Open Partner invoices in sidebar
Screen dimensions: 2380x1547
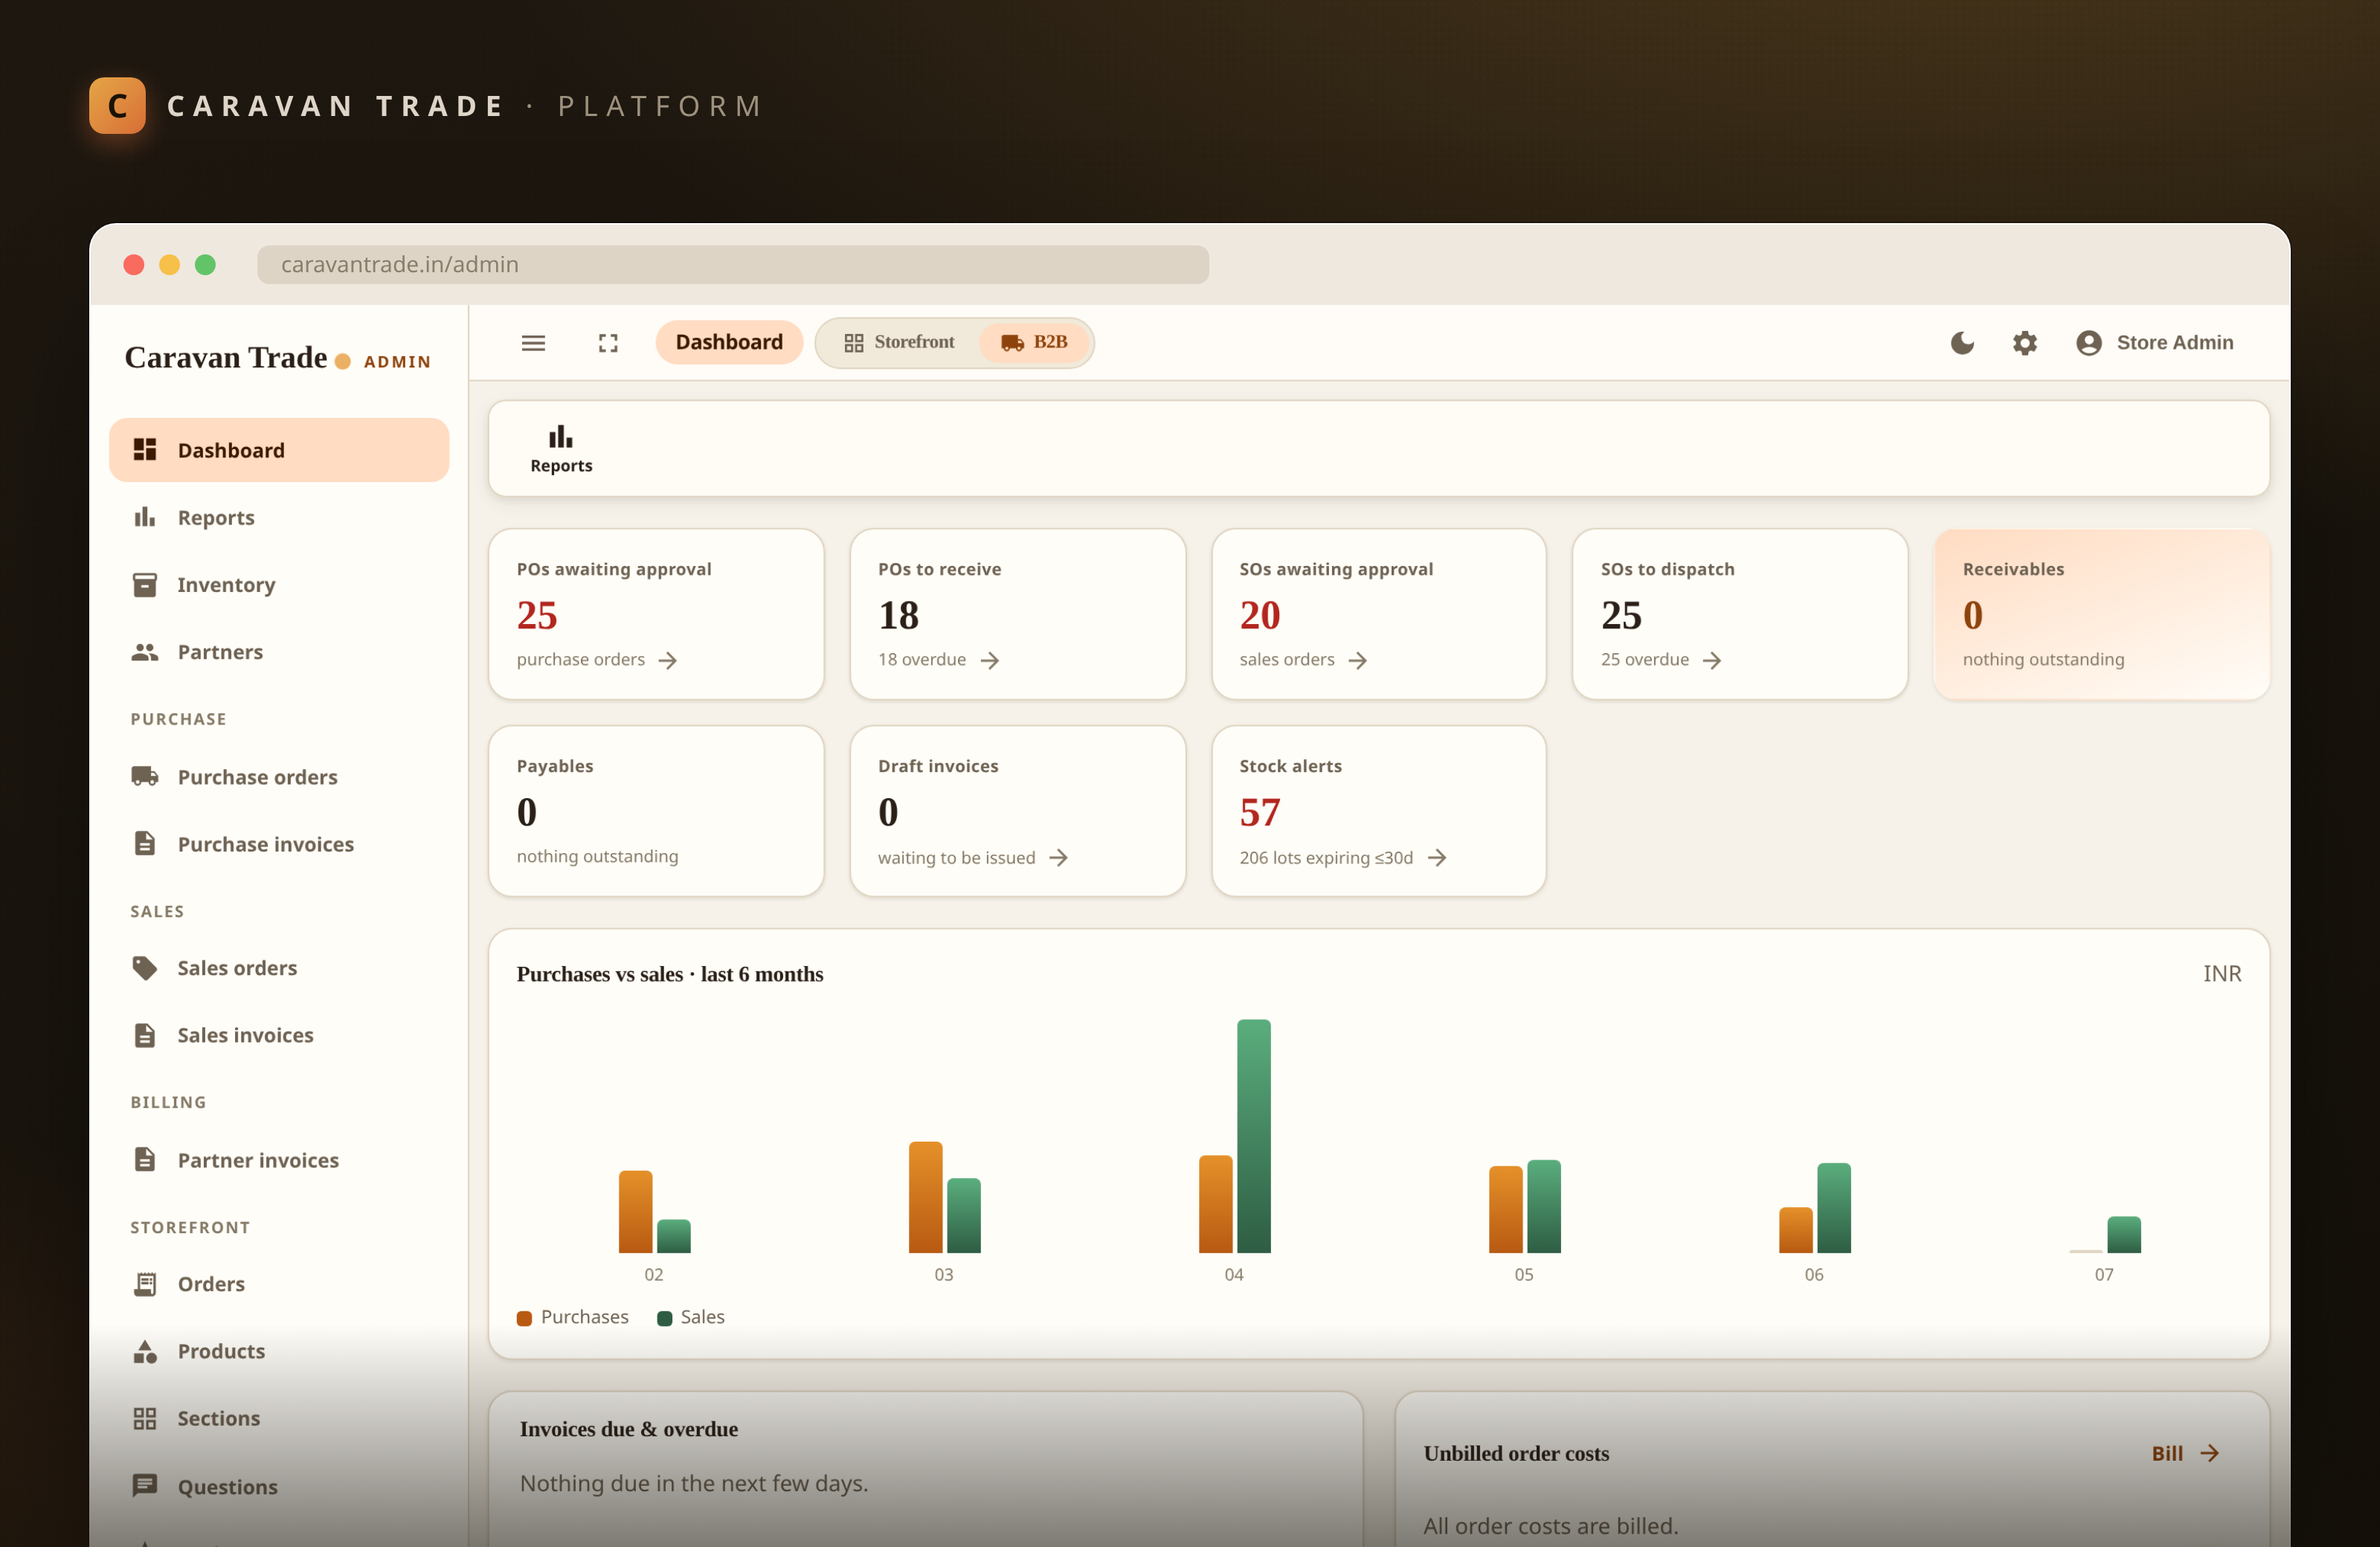pyautogui.click(x=279, y=1160)
